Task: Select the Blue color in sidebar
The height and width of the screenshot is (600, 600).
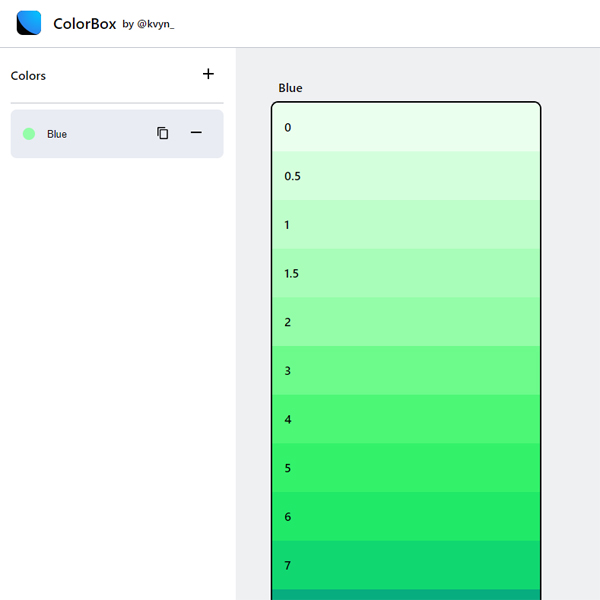Action: (117, 134)
